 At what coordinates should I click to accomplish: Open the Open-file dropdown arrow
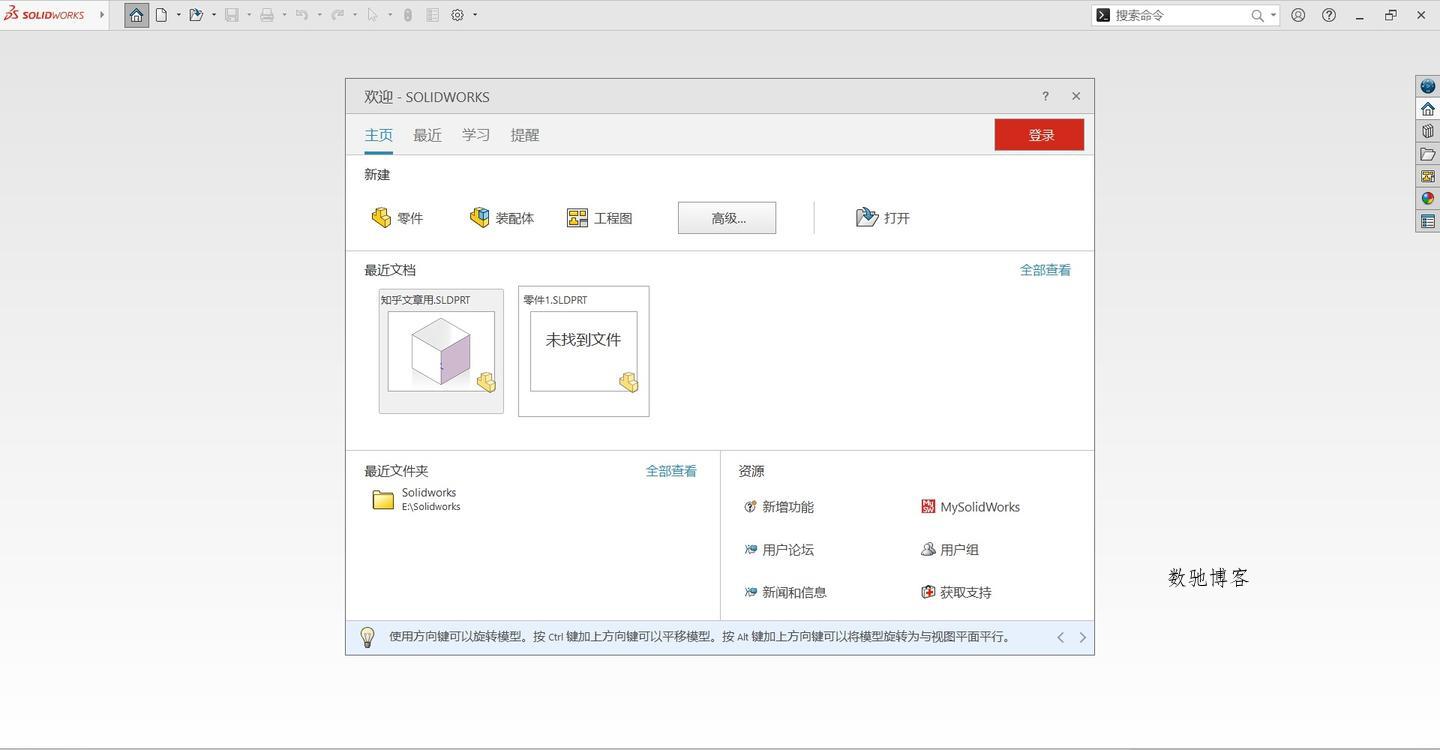coord(214,15)
